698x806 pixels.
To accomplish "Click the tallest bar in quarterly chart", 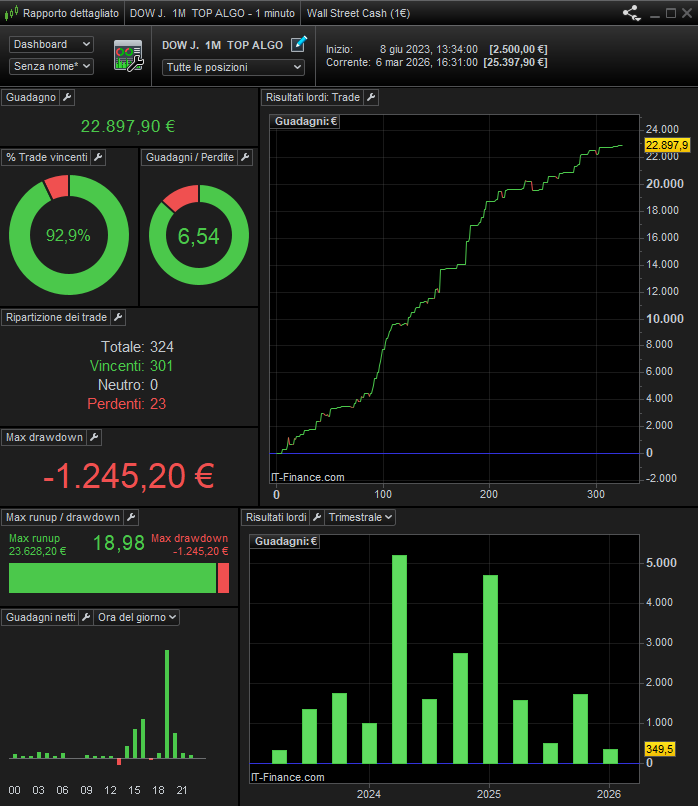I will click(x=399, y=658).
